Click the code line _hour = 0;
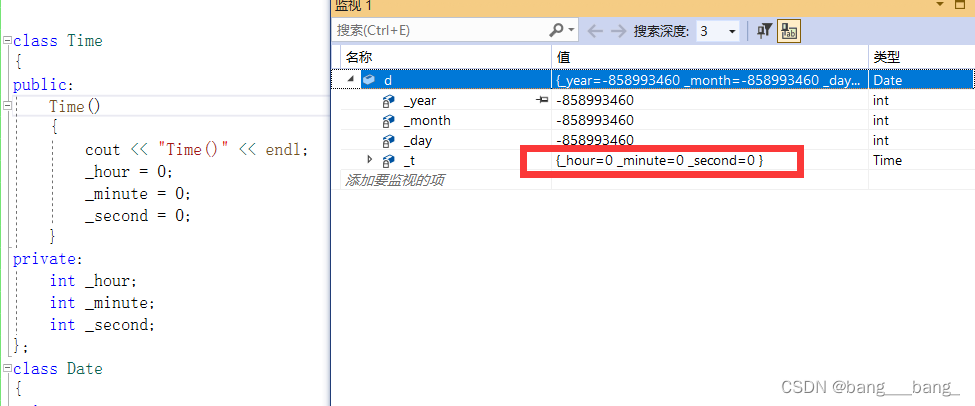Screen dimensions: 975x406 pyautogui.click(x=129, y=172)
